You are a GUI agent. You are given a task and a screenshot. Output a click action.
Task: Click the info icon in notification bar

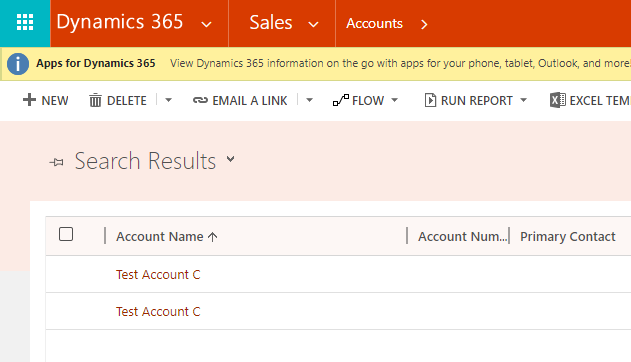click(18, 64)
